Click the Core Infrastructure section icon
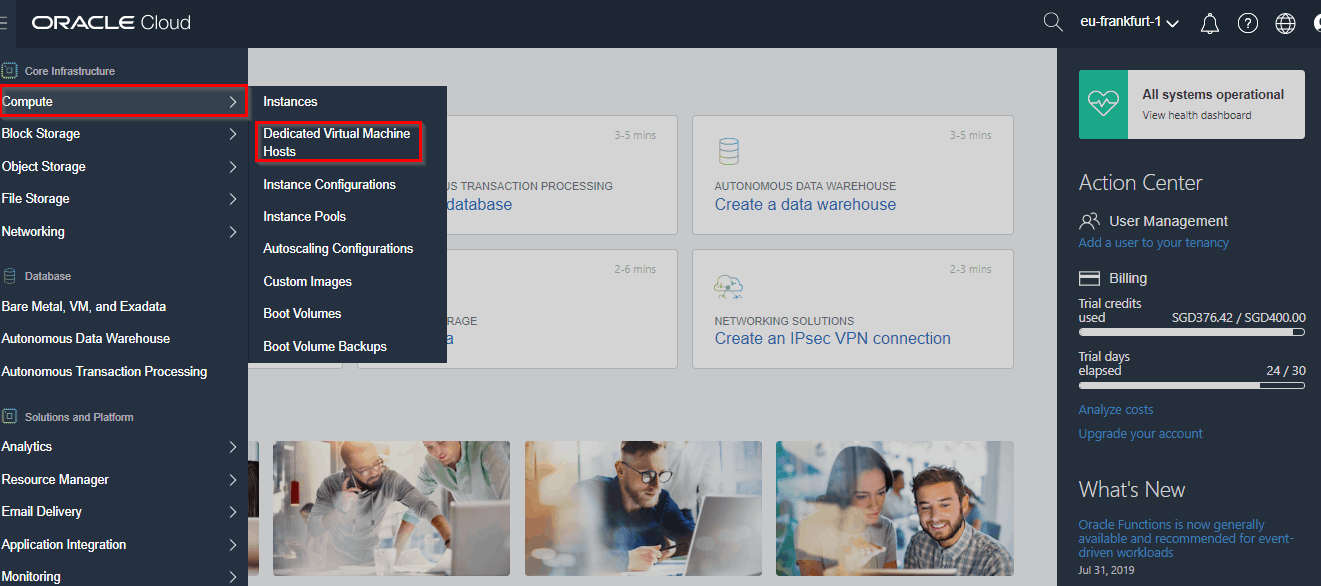This screenshot has width=1321, height=586. coord(10,69)
